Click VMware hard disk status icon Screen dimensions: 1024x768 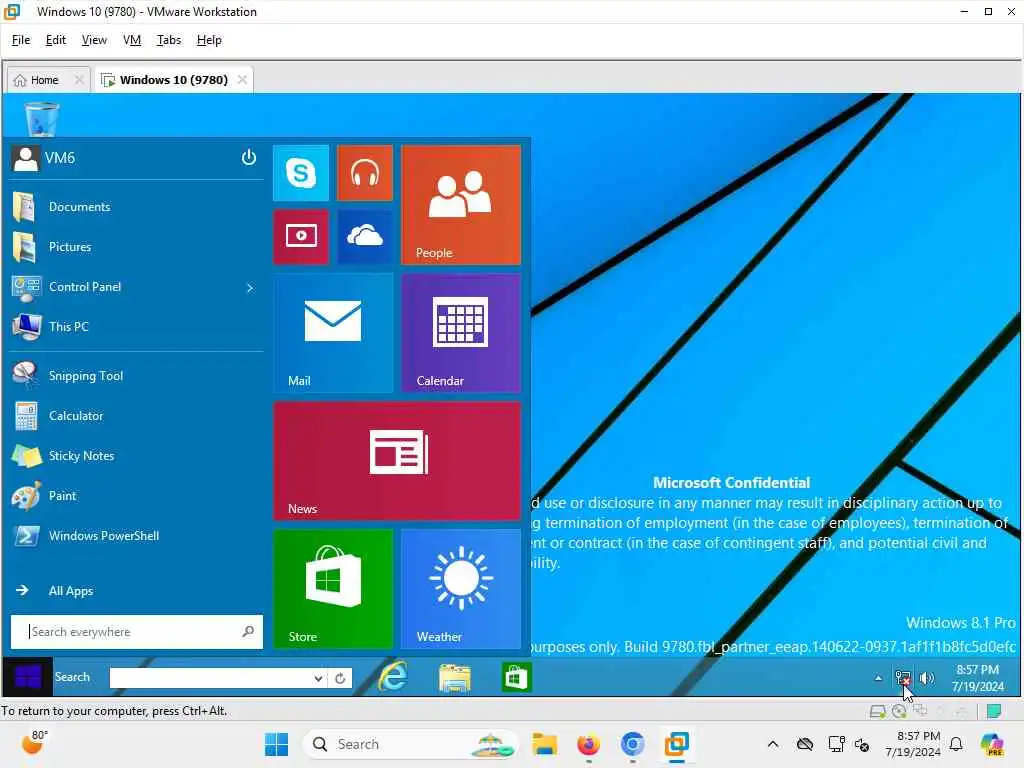click(877, 711)
